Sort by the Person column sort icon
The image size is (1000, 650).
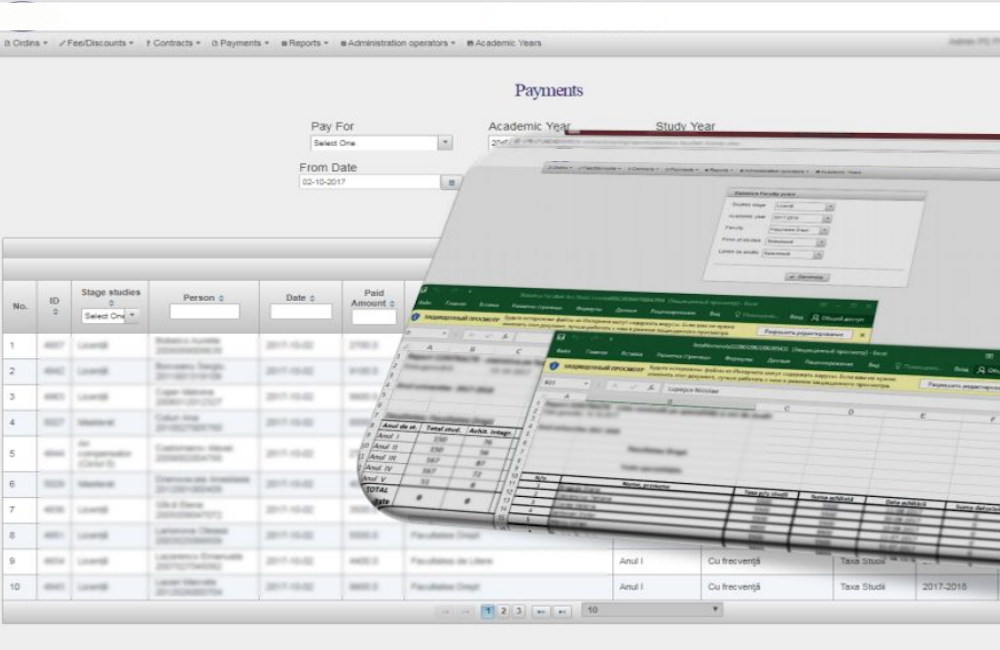tap(221, 298)
